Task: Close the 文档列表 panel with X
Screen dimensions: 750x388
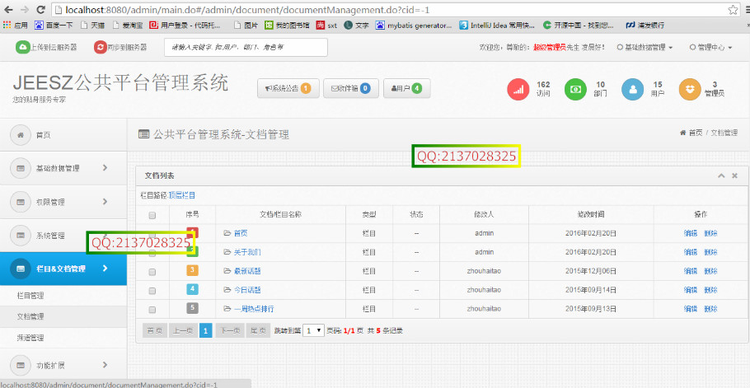Action: (x=735, y=176)
